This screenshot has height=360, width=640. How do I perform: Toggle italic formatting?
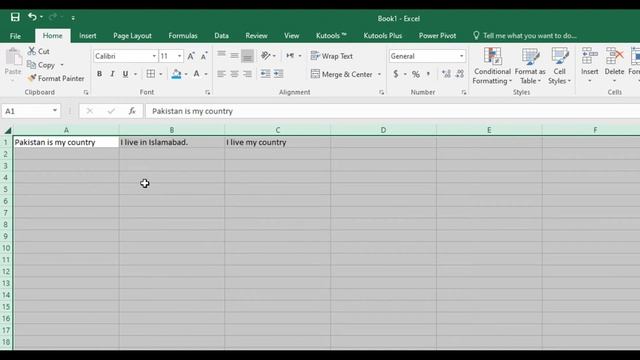[x=112, y=74]
